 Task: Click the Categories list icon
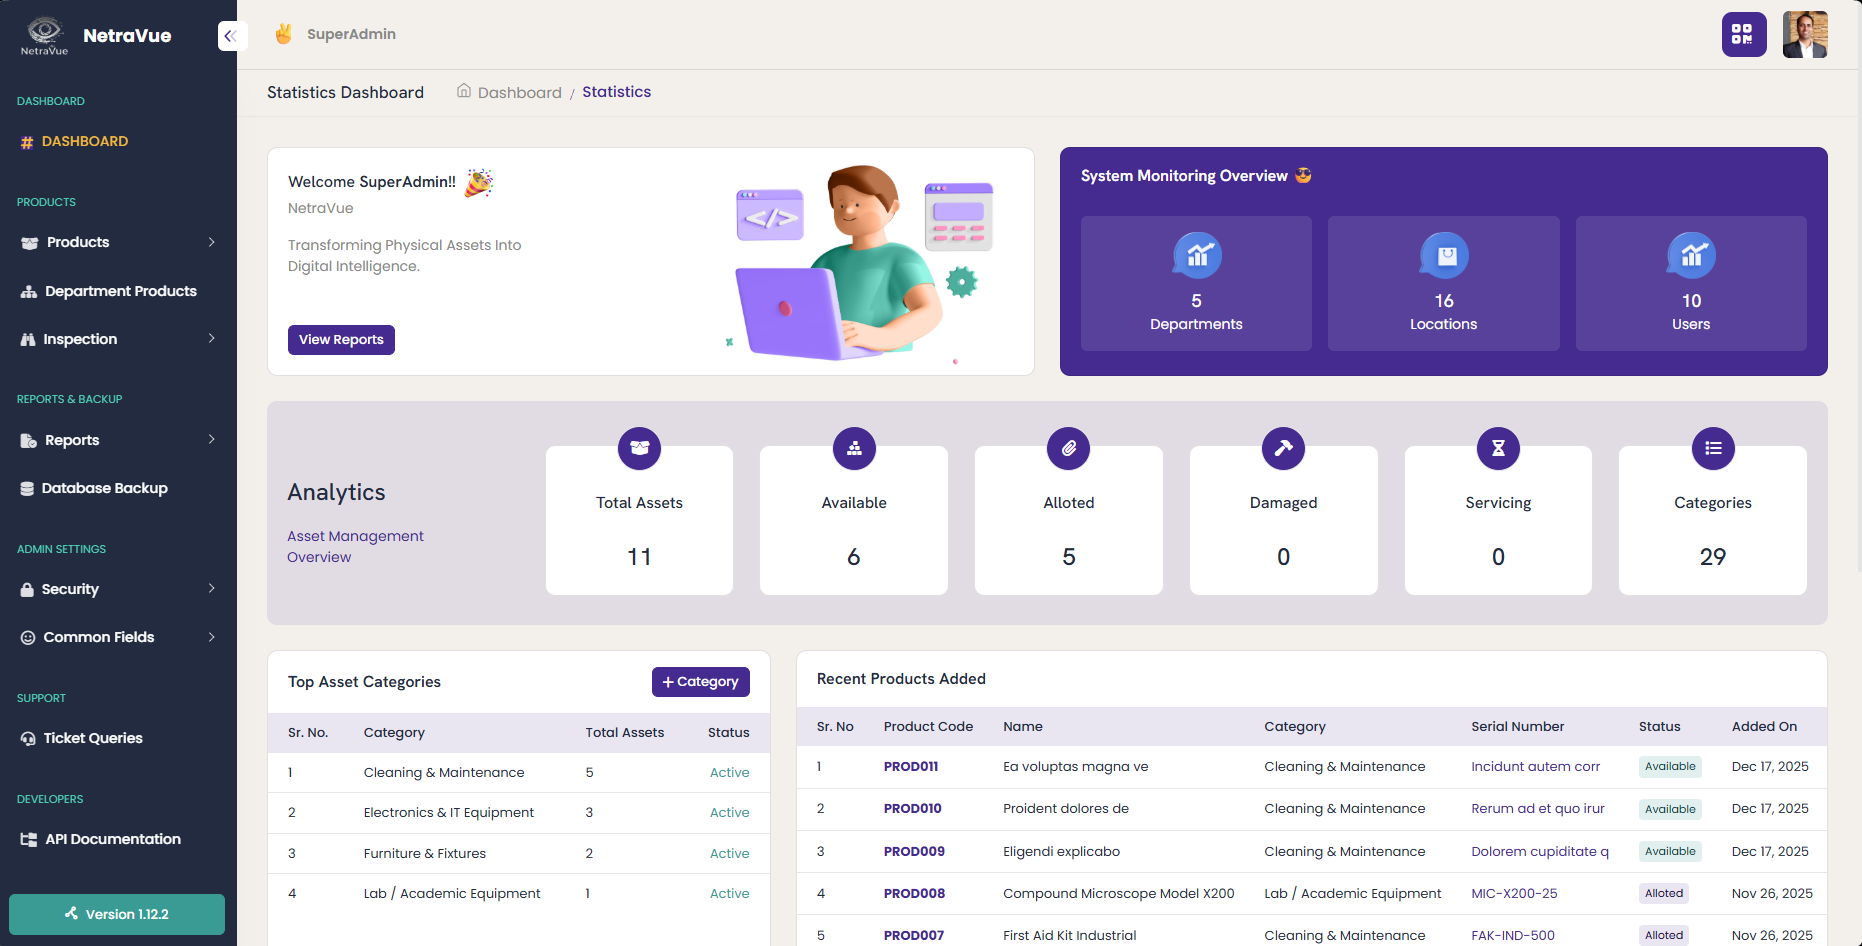pyautogui.click(x=1712, y=448)
